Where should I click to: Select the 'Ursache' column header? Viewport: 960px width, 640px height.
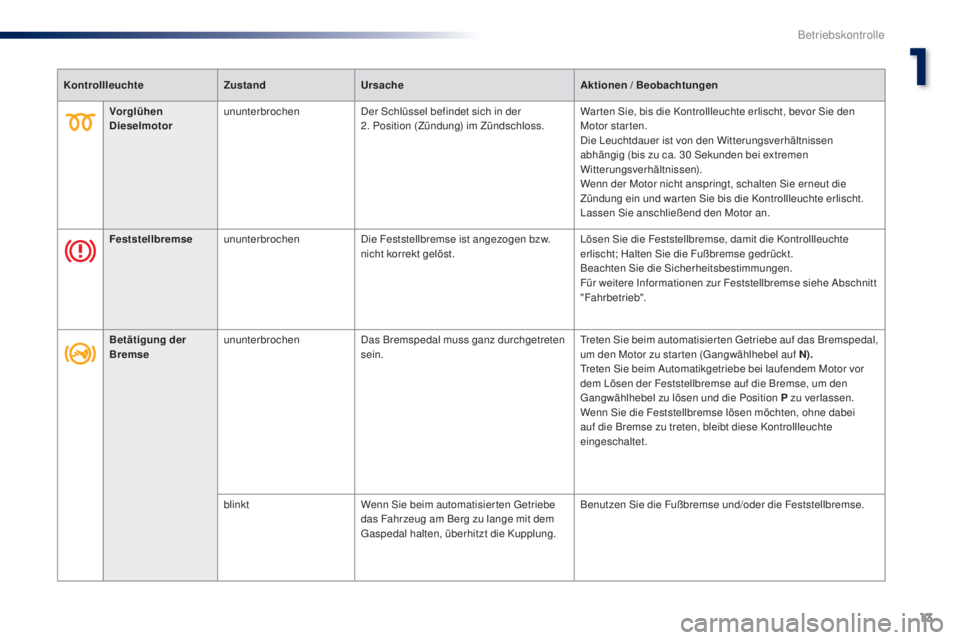[x=382, y=85]
